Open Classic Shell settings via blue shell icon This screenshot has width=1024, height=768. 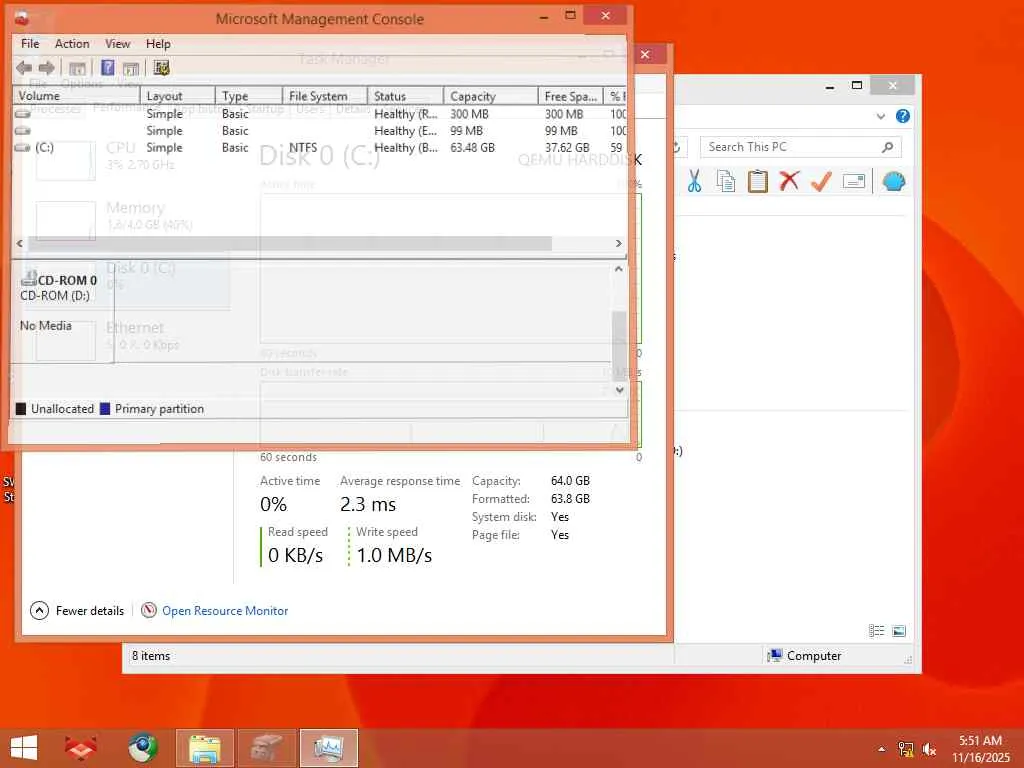pos(893,181)
